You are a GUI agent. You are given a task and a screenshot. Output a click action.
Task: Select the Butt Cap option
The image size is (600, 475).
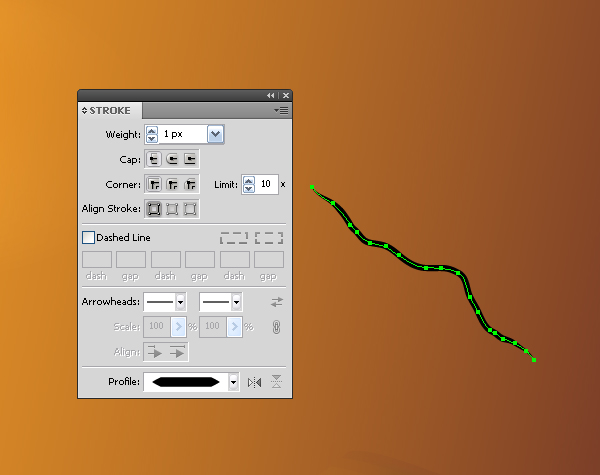coord(154,159)
